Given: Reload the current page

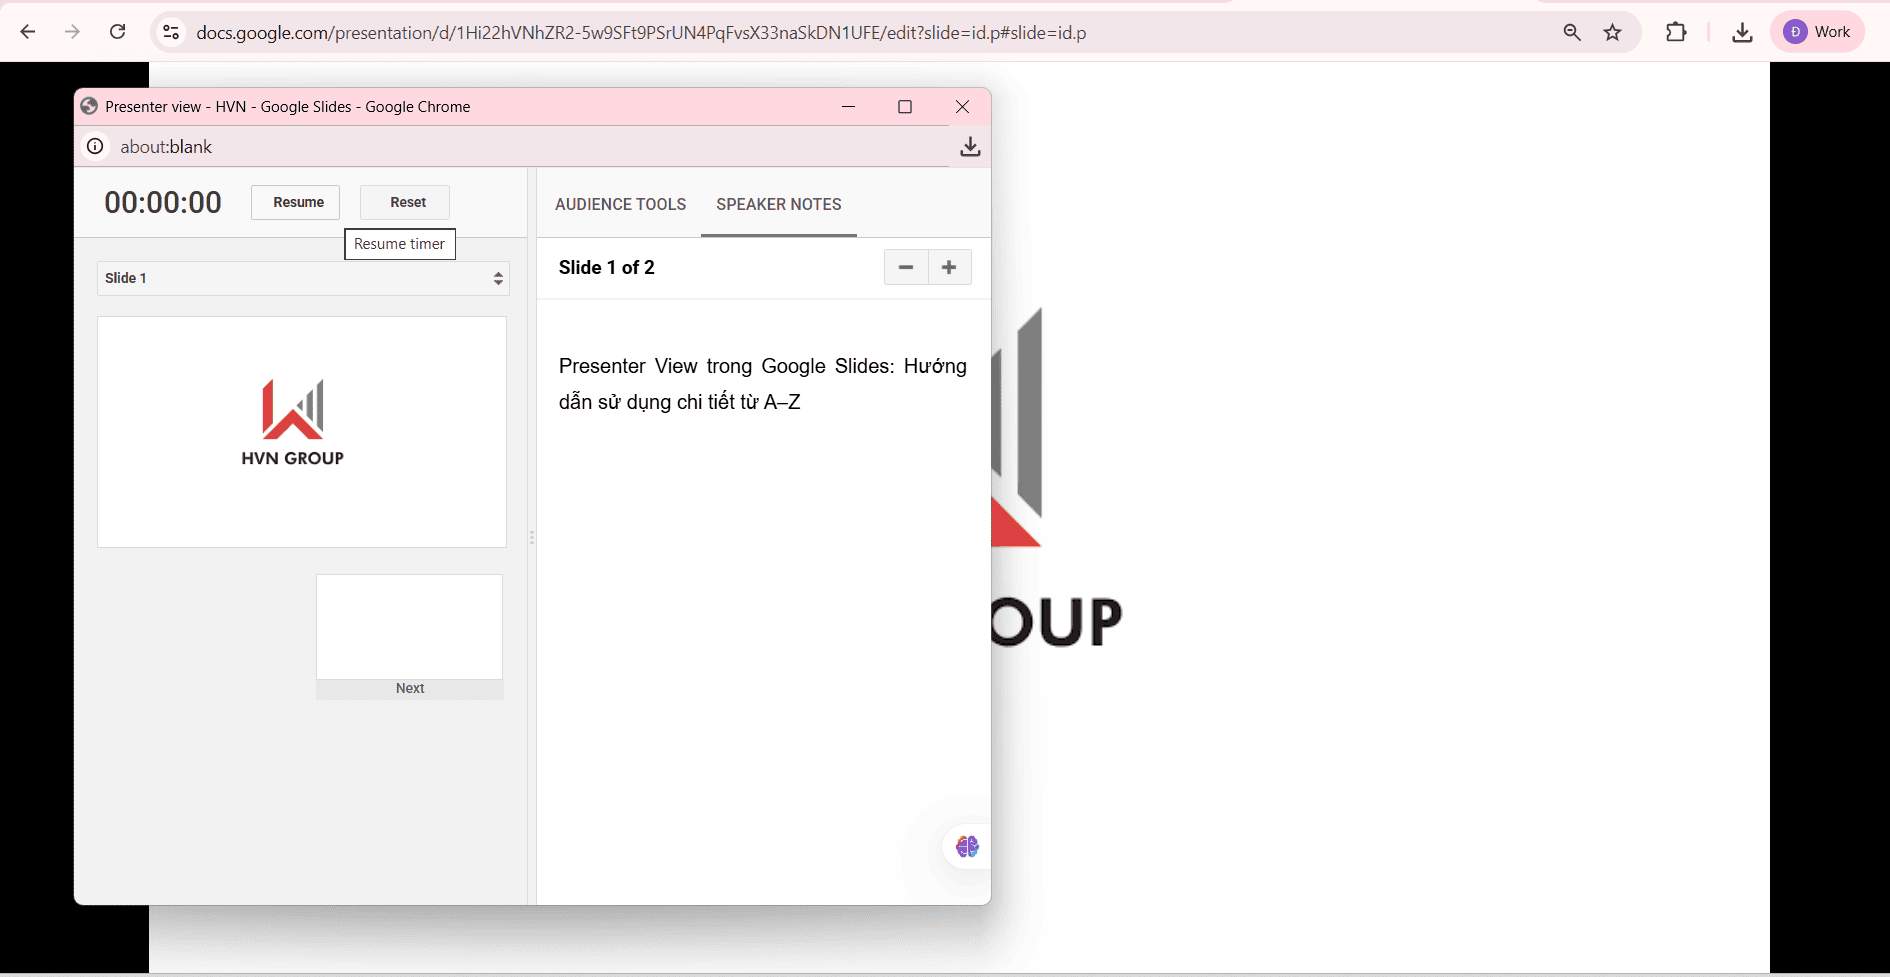Looking at the screenshot, I should 117,31.
